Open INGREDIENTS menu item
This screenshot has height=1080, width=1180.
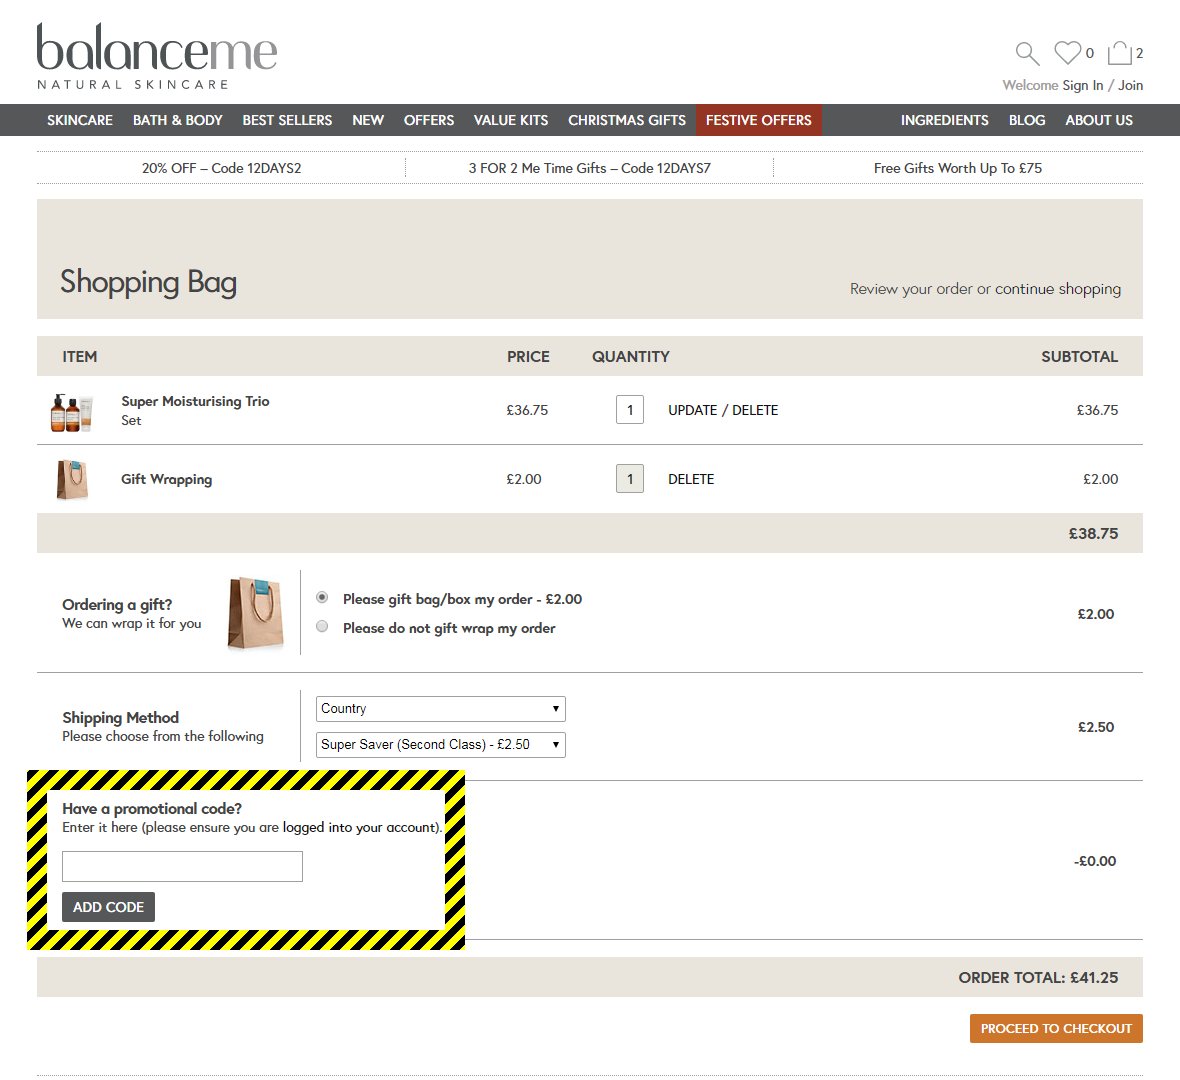944,120
